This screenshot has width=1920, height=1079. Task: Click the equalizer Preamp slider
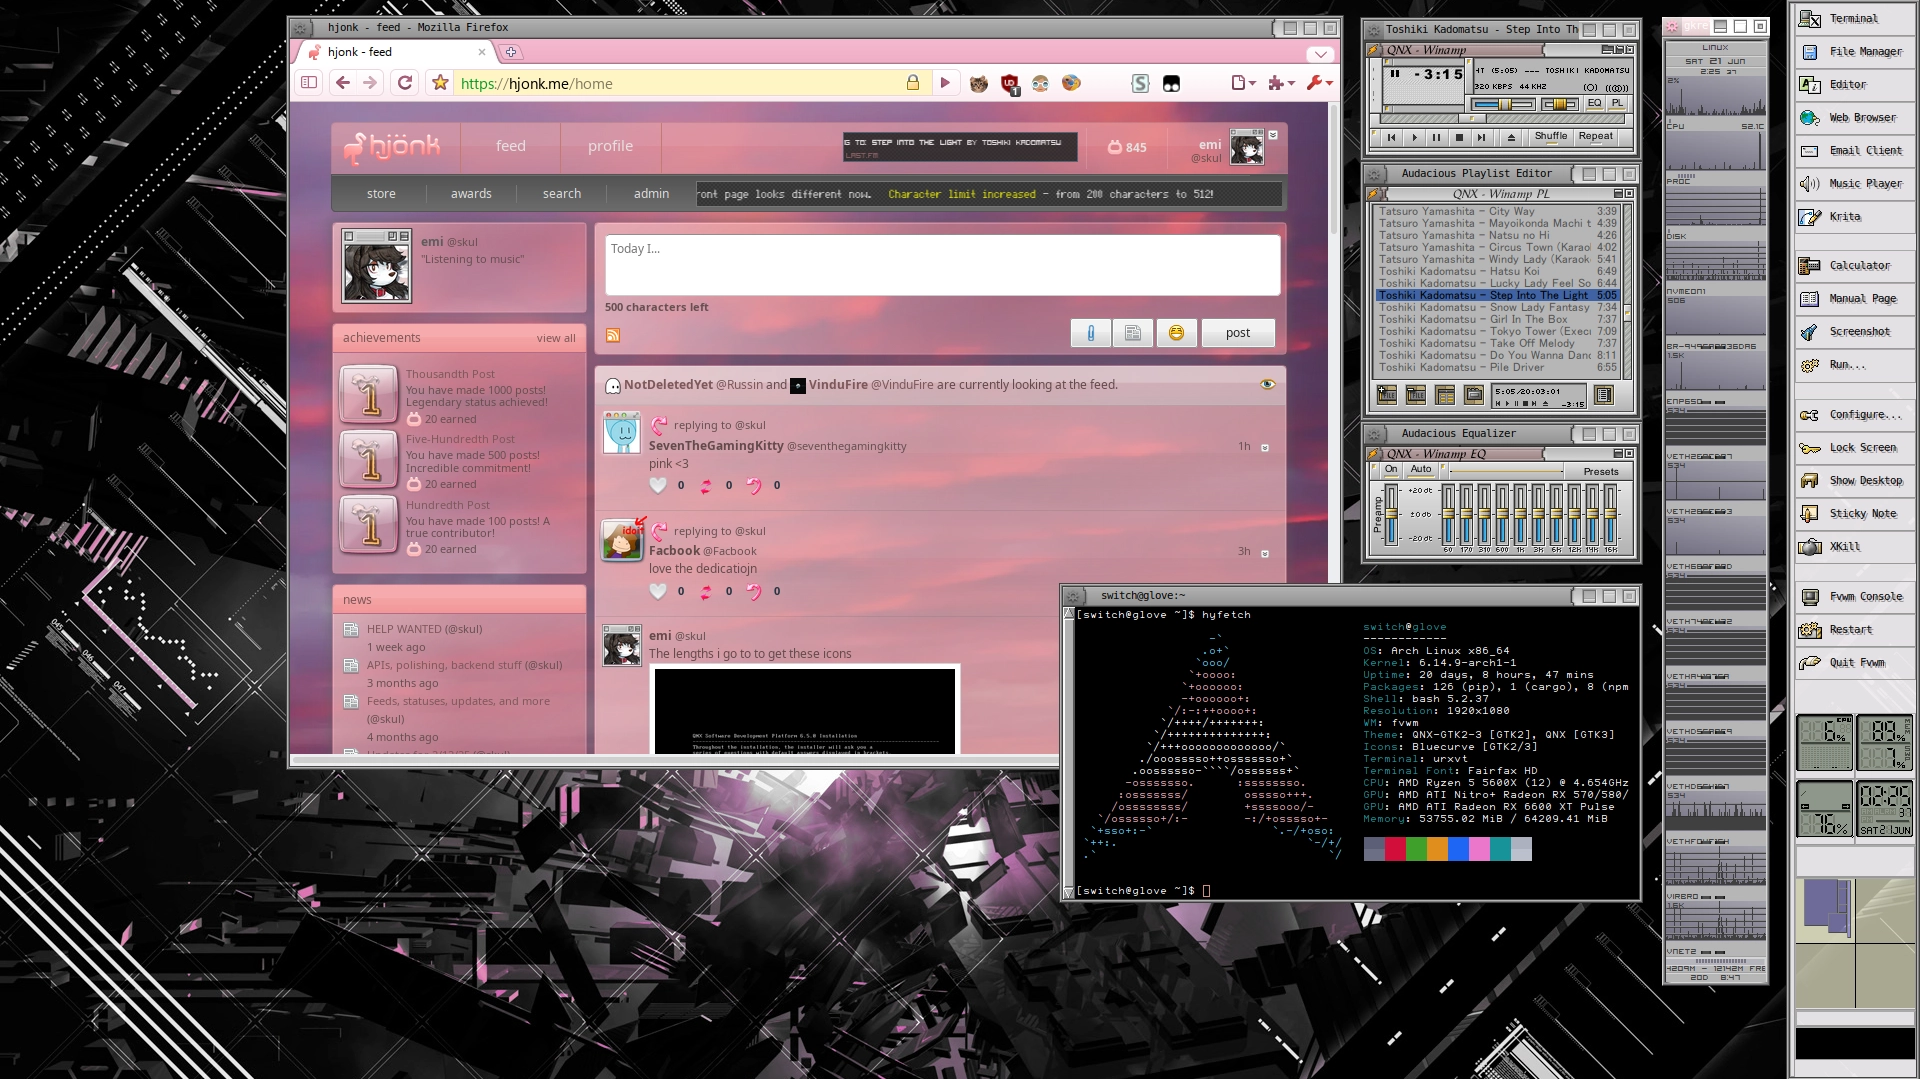click(1391, 515)
